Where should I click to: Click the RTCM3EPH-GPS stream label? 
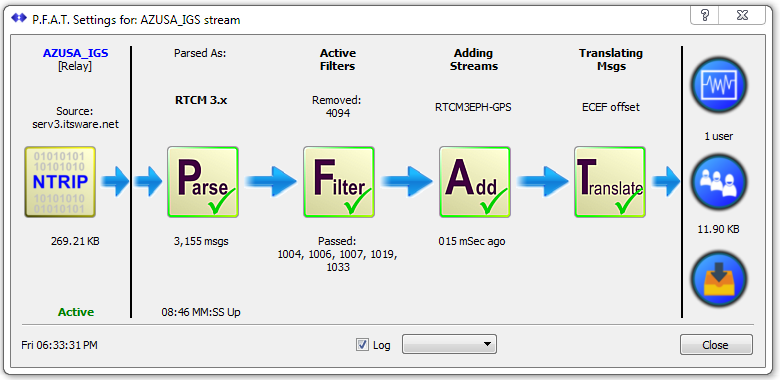coord(474,107)
